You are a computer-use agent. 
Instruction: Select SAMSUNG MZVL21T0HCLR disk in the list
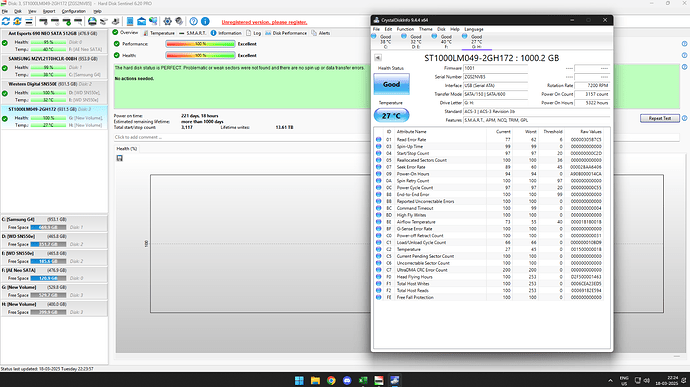[54, 66]
